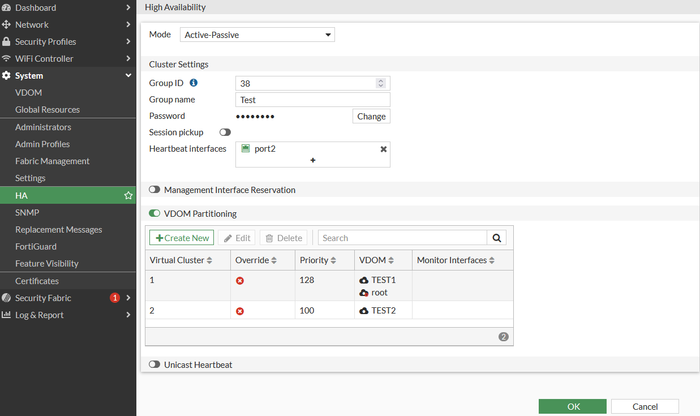Toggle Management Interface Reservation
The height and width of the screenshot is (416, 700).
(154, 189)
